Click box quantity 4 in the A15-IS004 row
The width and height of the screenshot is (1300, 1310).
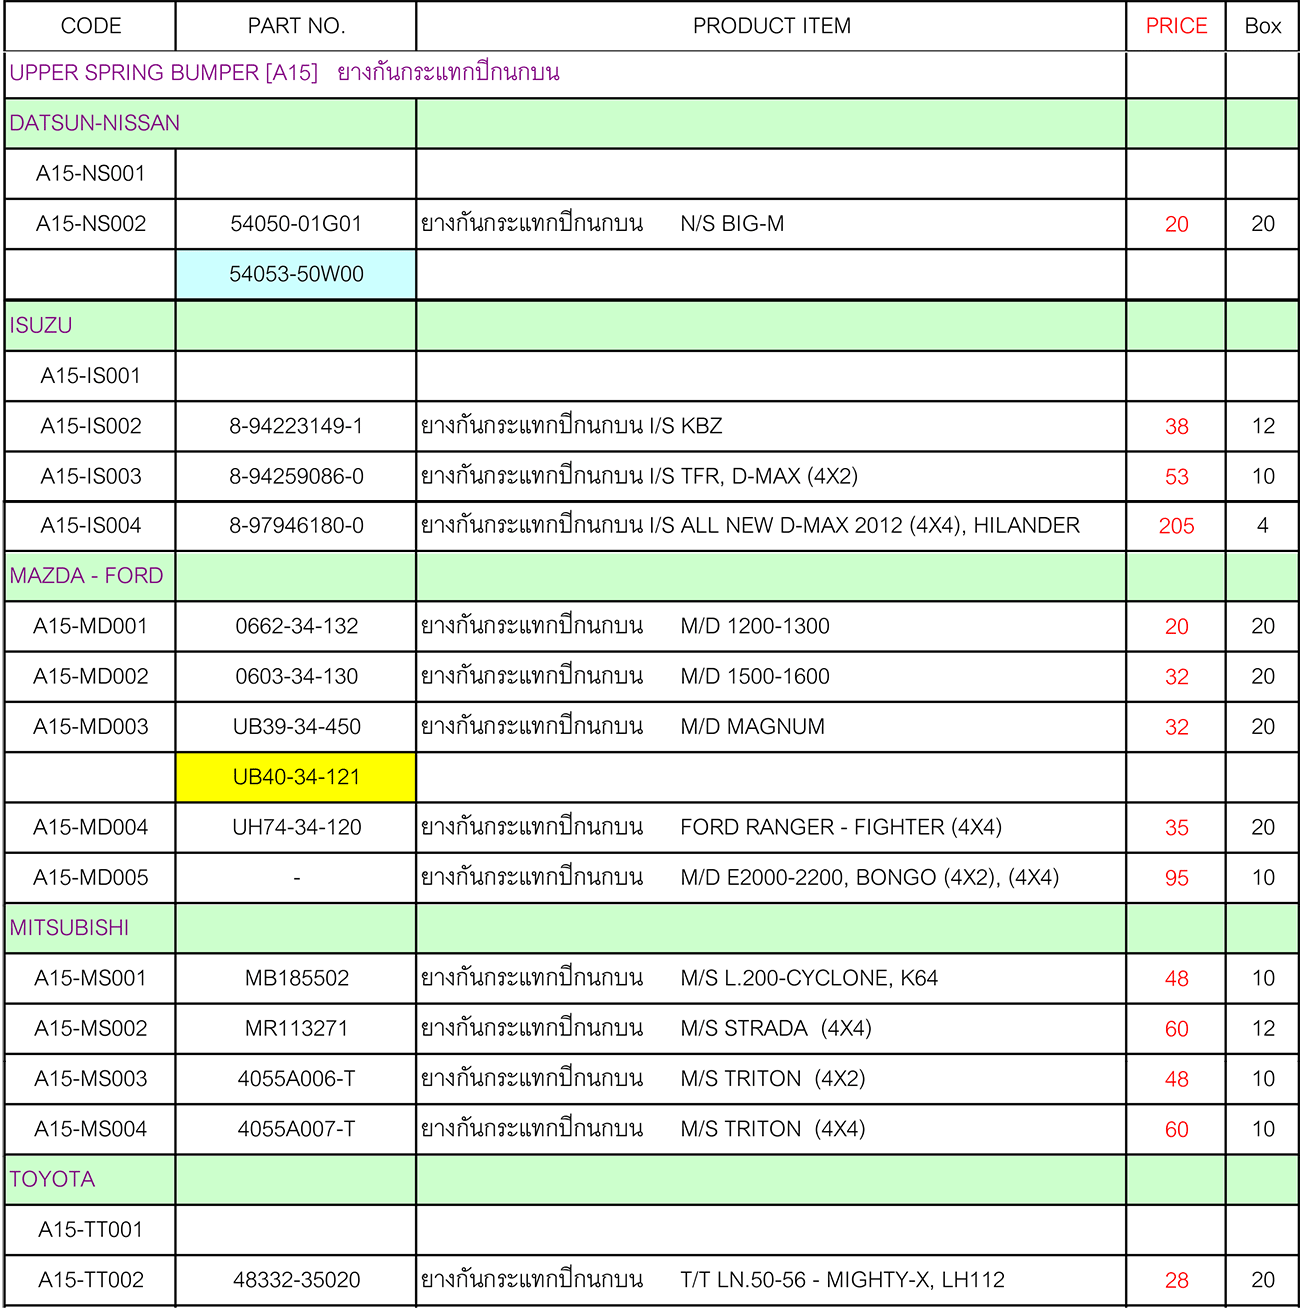point(1263,526)
